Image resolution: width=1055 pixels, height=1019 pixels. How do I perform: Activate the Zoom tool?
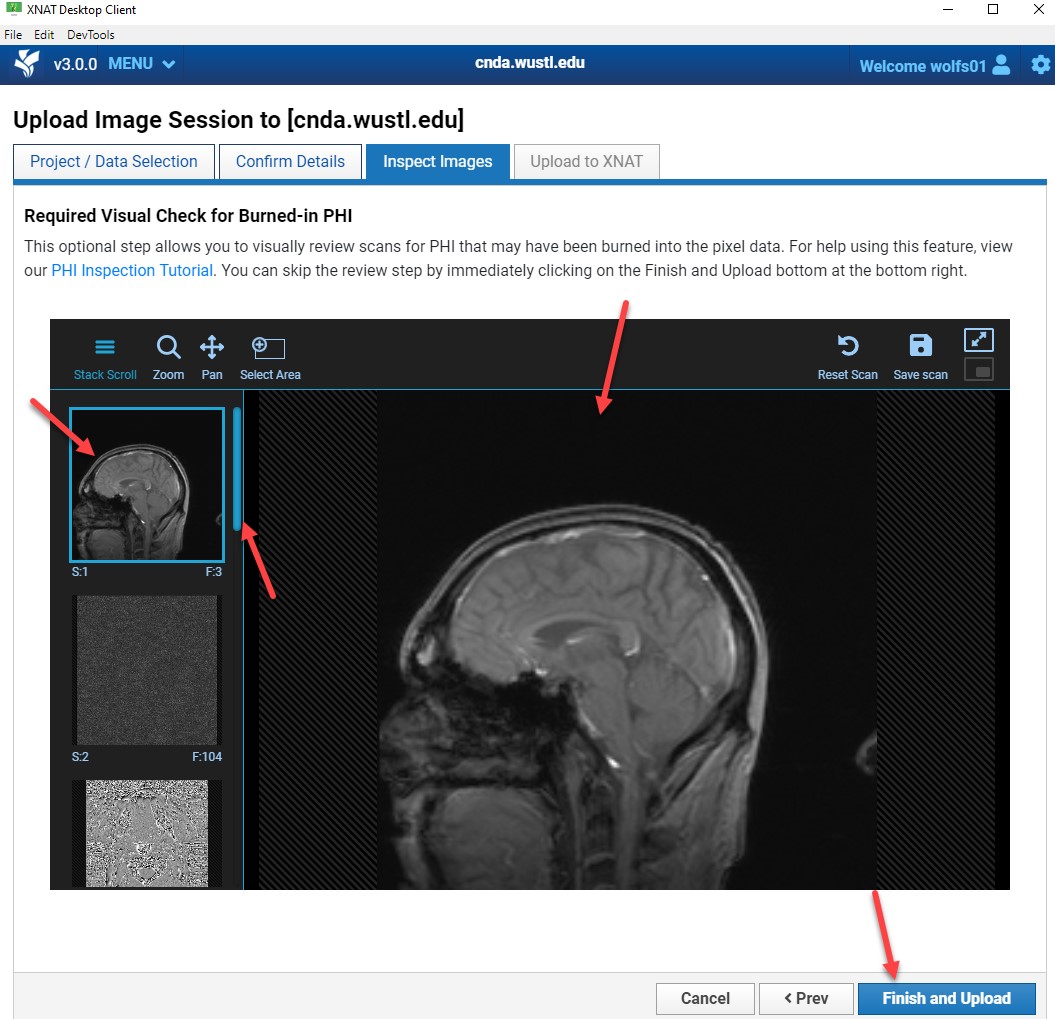click(168, 355)
